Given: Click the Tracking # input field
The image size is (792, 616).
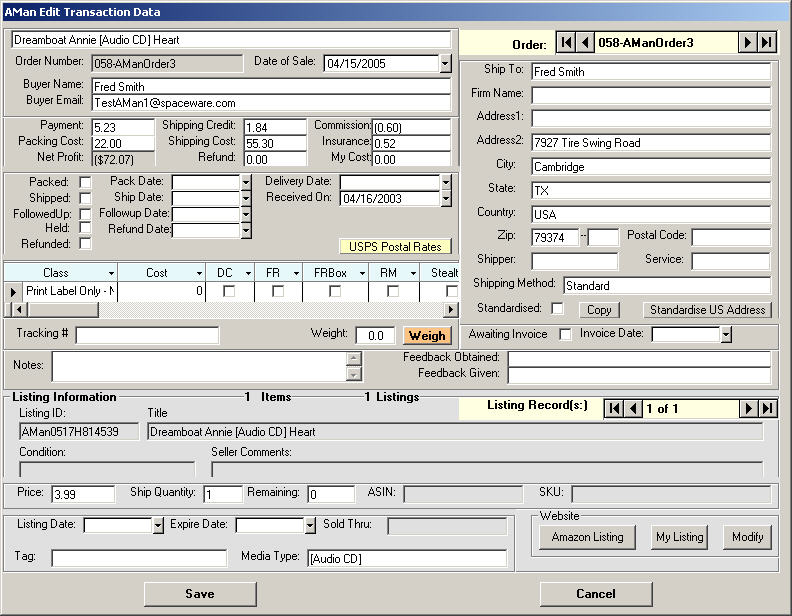Looking at the screenshot, I should point(147,335).
